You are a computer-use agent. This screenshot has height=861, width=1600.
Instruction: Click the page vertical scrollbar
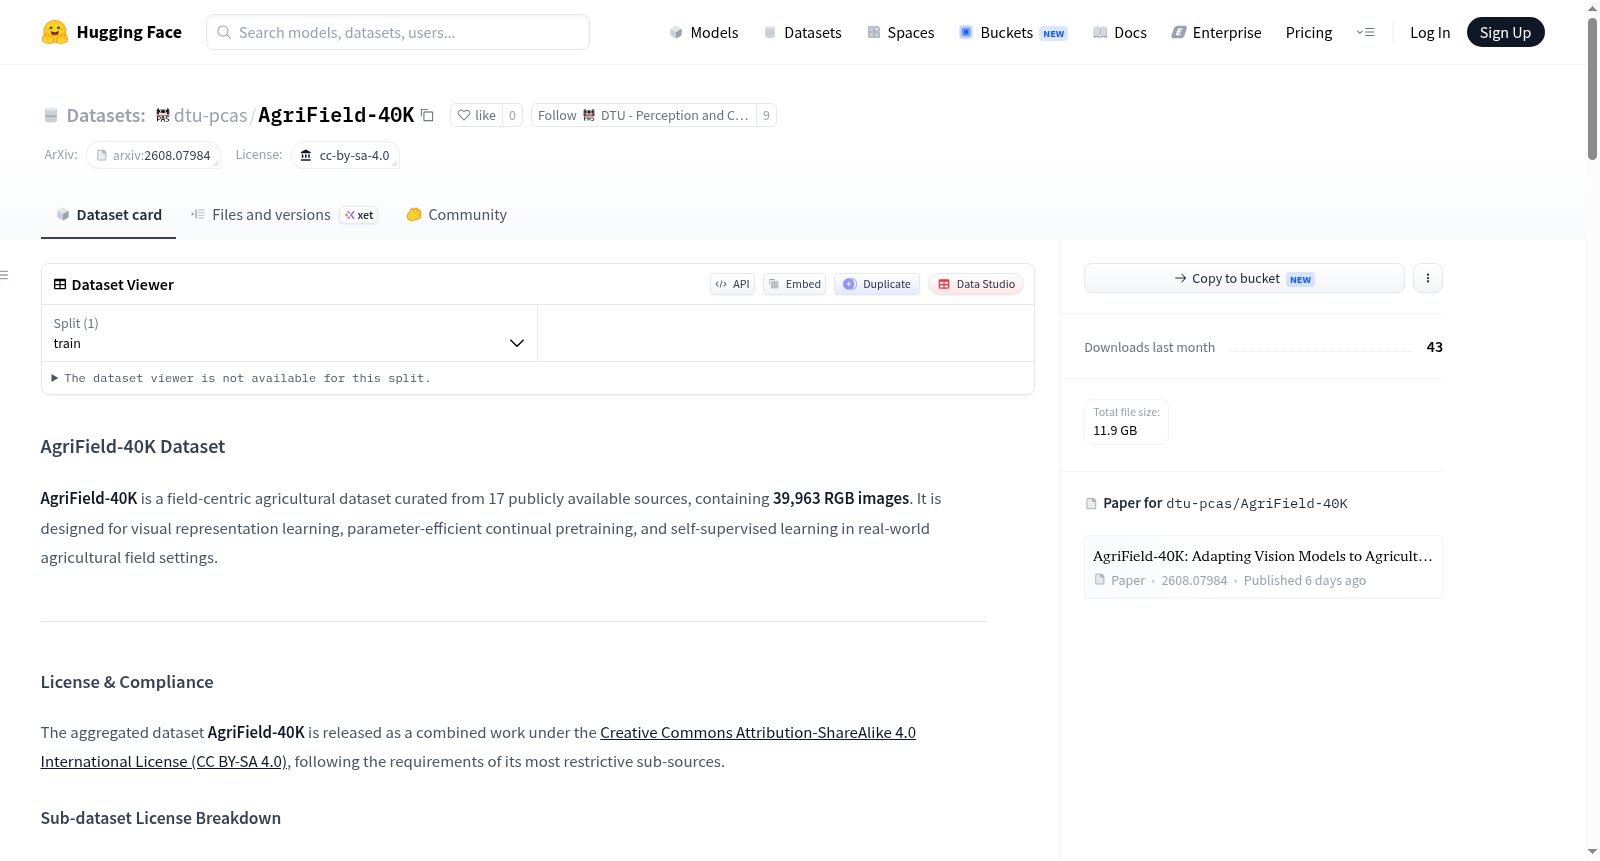1592,88
